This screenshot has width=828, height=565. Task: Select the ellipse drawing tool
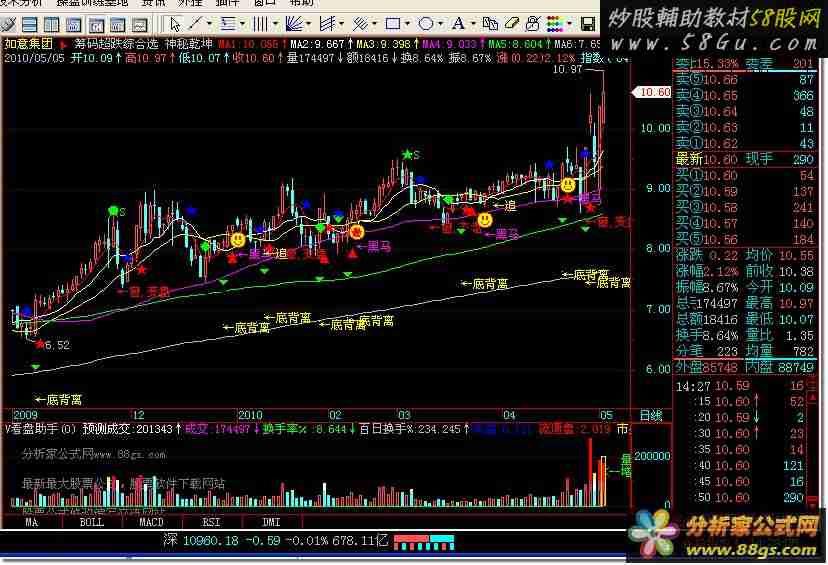pyautogui.click(x=426, y=24)
